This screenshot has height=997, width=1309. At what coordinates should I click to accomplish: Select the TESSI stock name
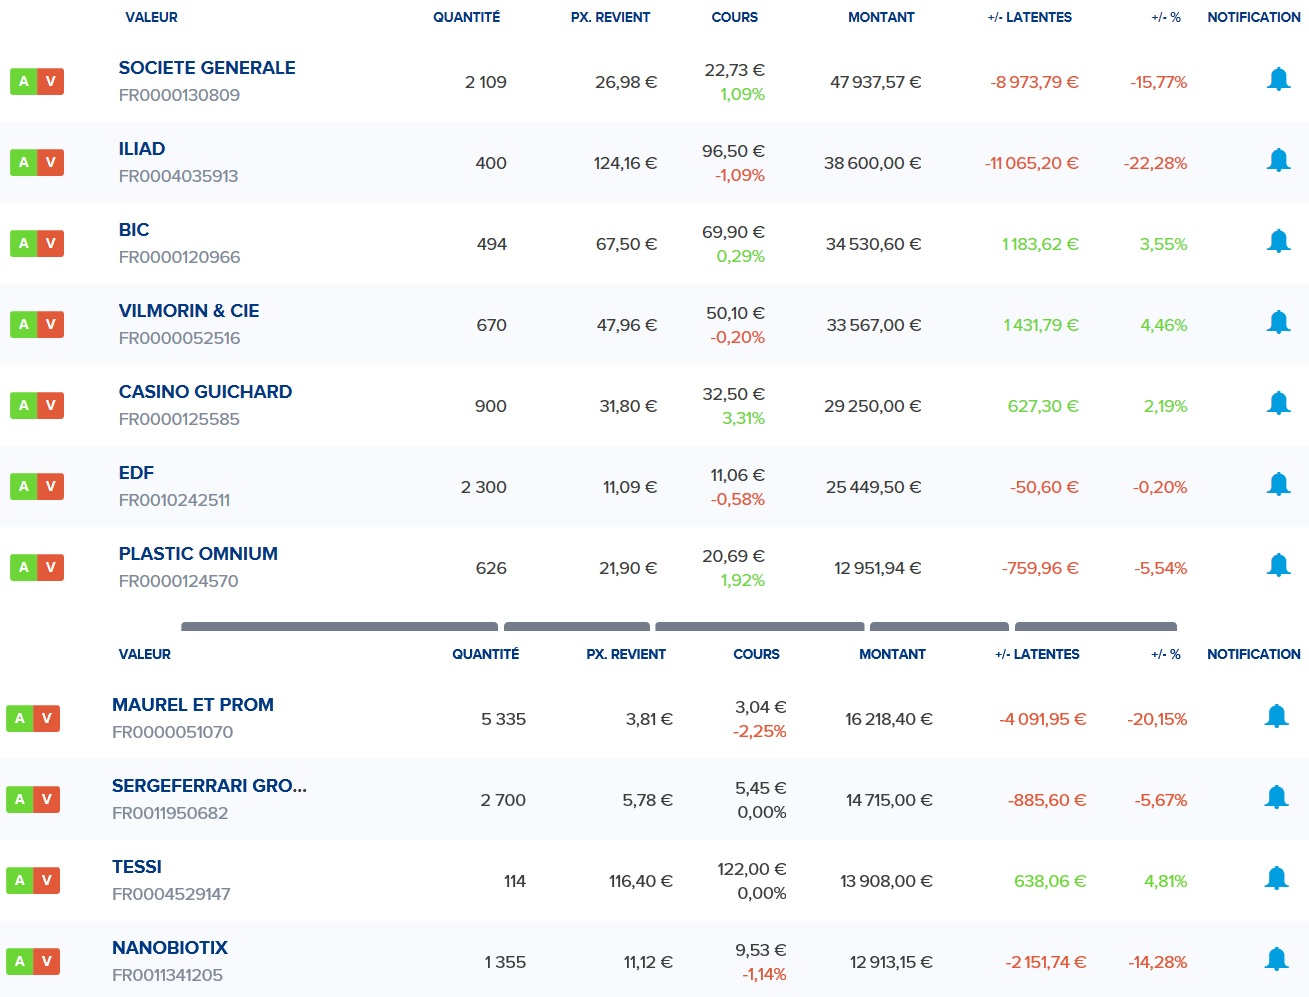(x=137, y=867)
